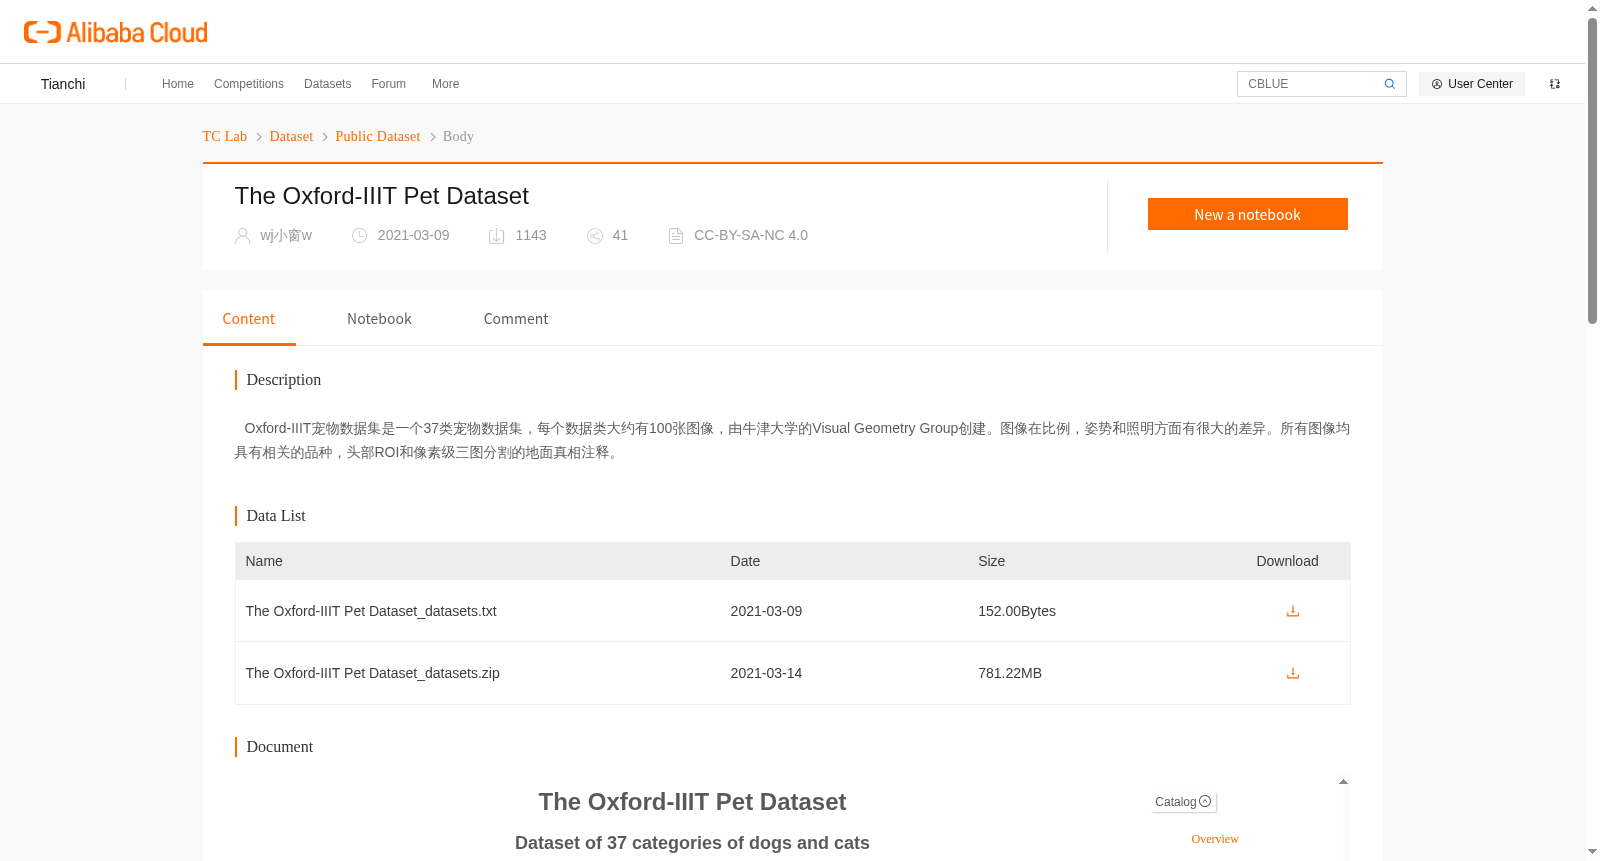Screen dimensions: 1600x861
Task: Click the CC-BY-SA-NC 4.0 license text
Action: [x=751, y=236]
